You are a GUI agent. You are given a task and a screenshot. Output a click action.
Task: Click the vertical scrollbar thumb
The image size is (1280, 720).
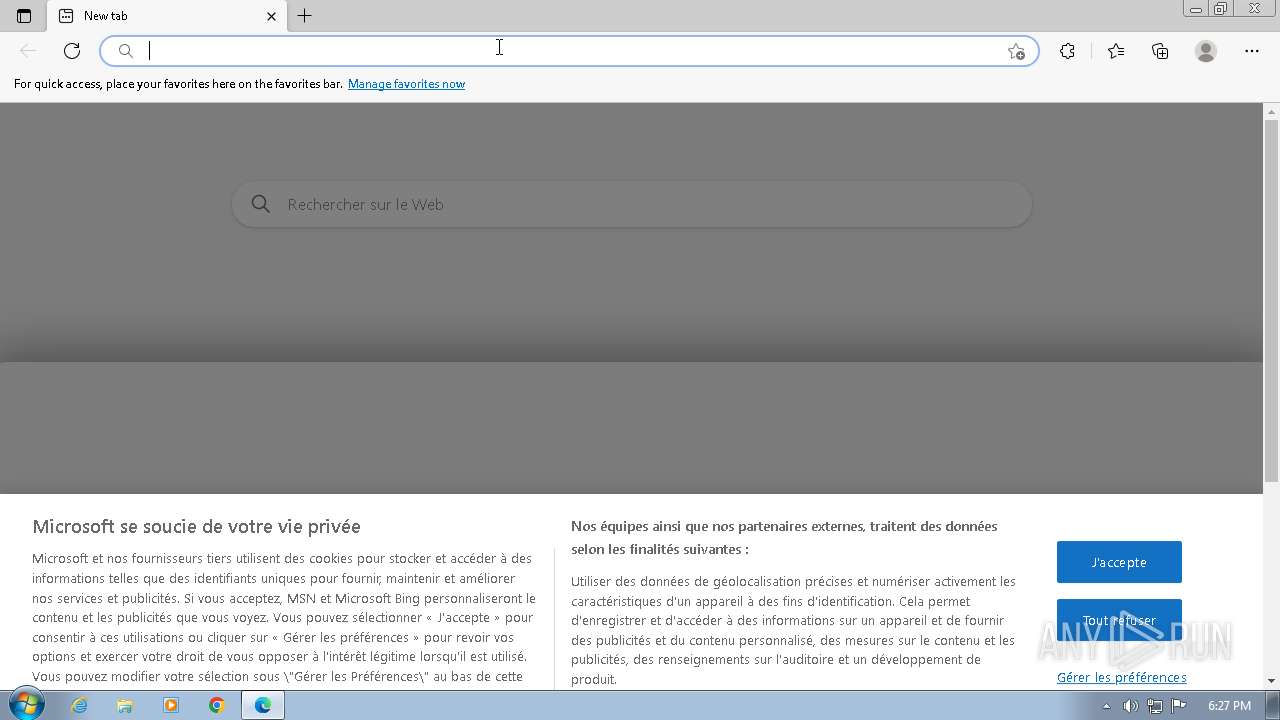coord(1272,300)
